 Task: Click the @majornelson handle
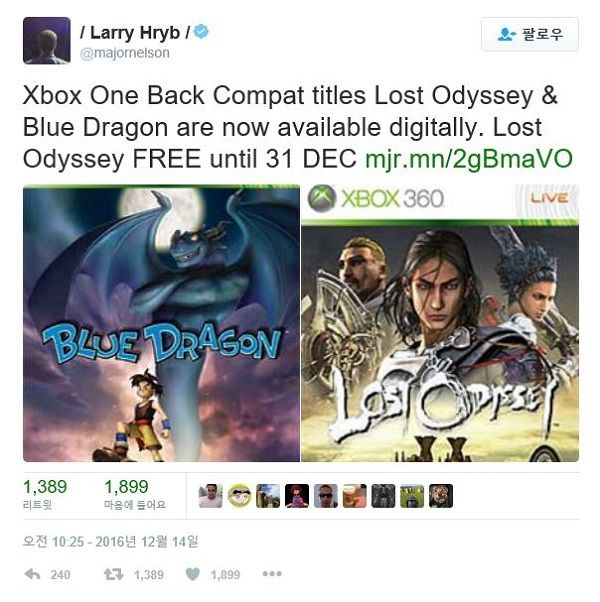(x=125, y=53)
